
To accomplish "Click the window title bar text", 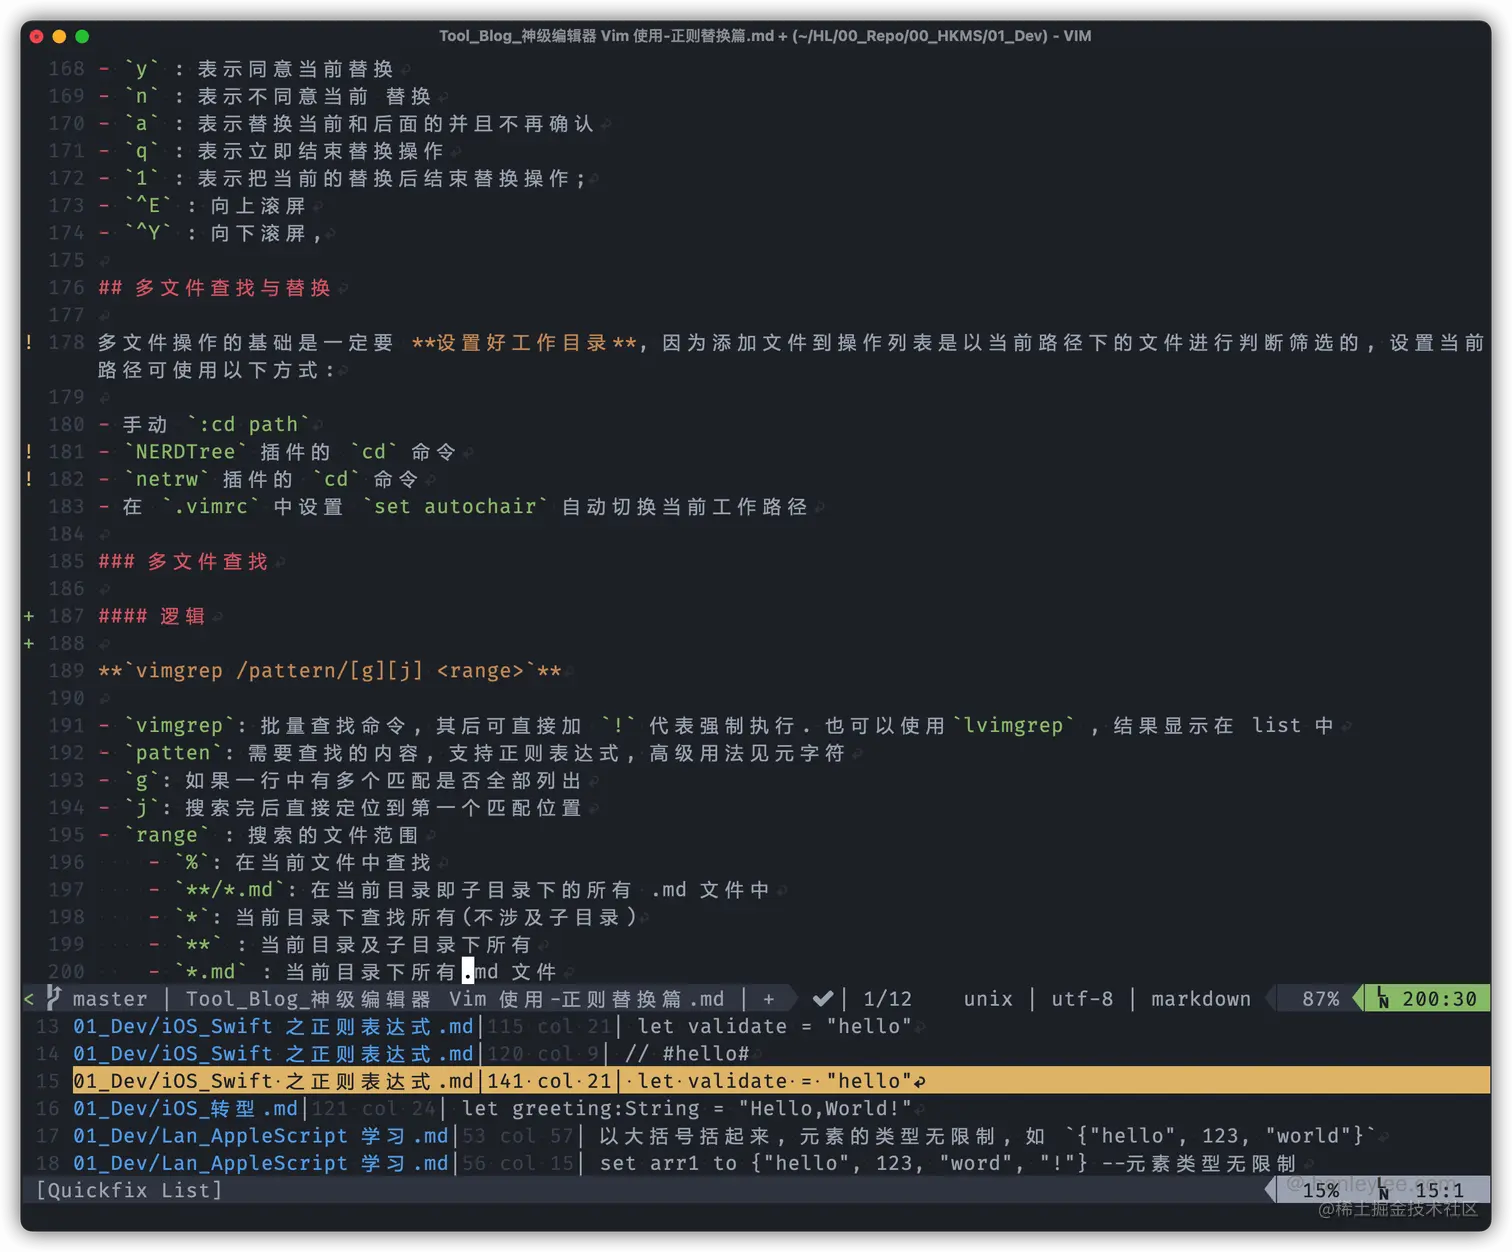I will pyautogui.click(x=765, y=36).
